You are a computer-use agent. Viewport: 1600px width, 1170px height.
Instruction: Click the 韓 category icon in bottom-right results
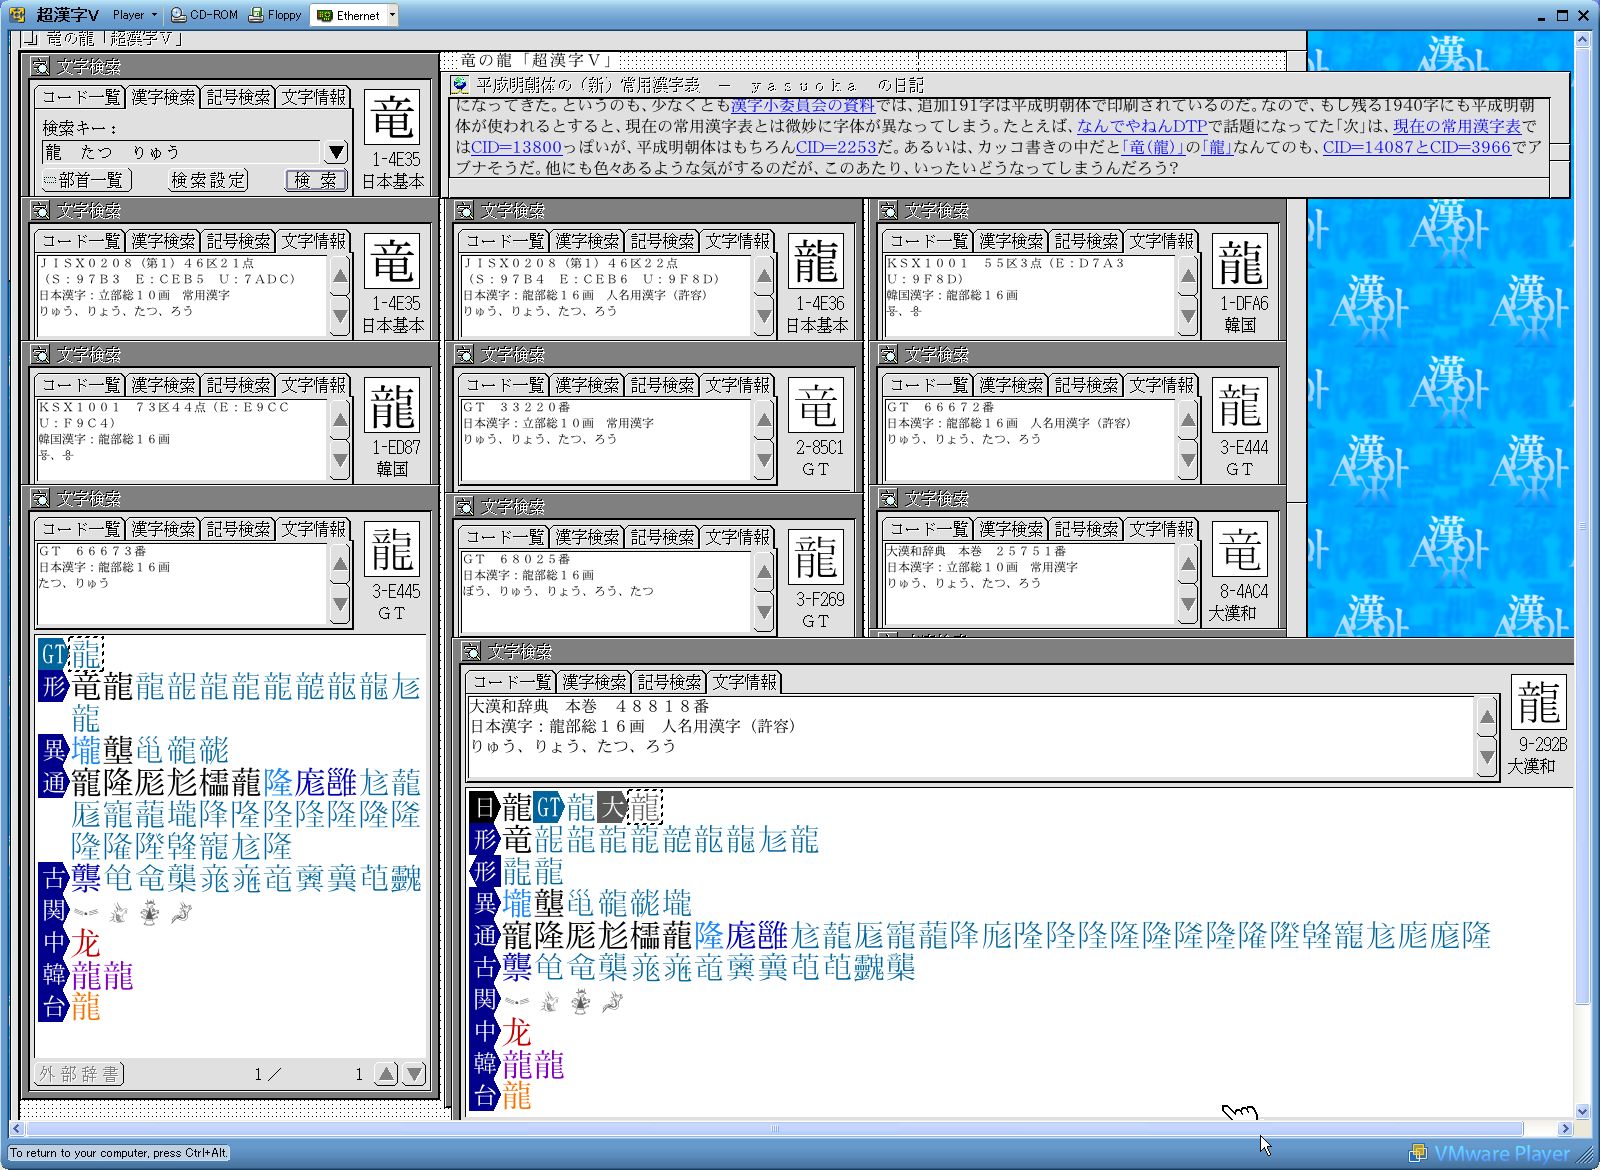click(484, 1064)
